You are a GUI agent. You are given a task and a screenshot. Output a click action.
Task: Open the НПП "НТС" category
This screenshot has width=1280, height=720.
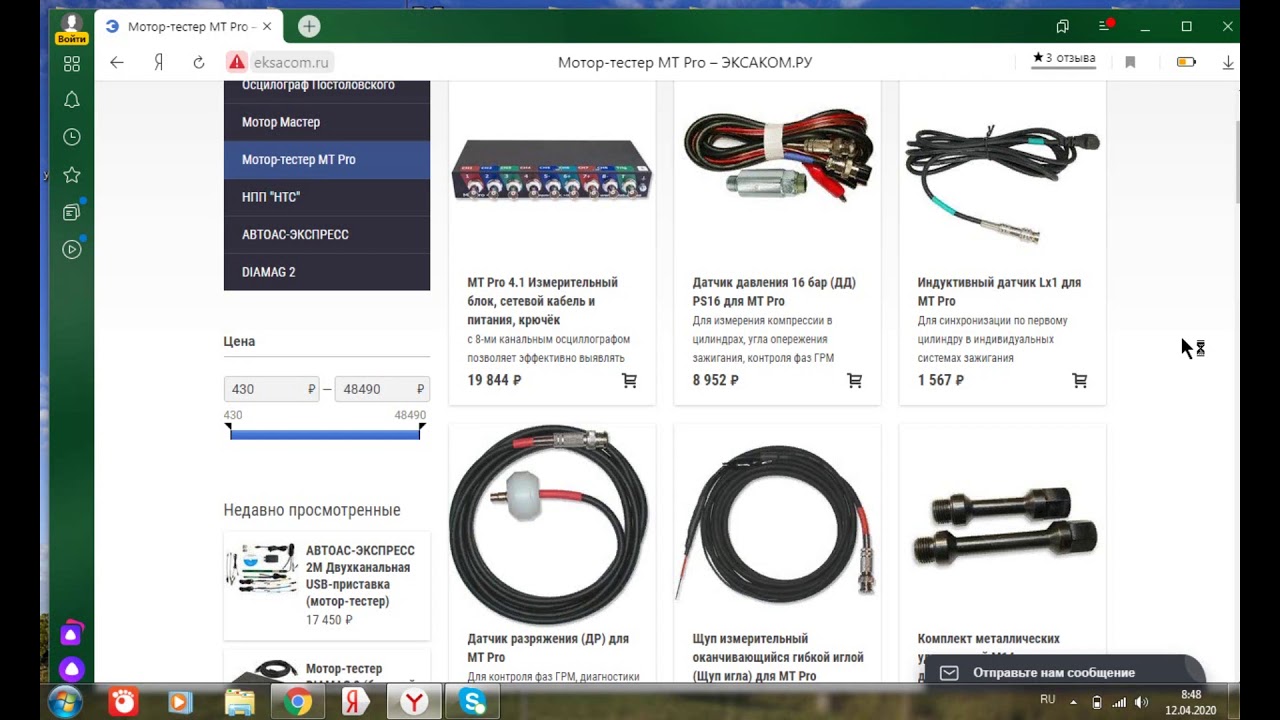(327, 197)
